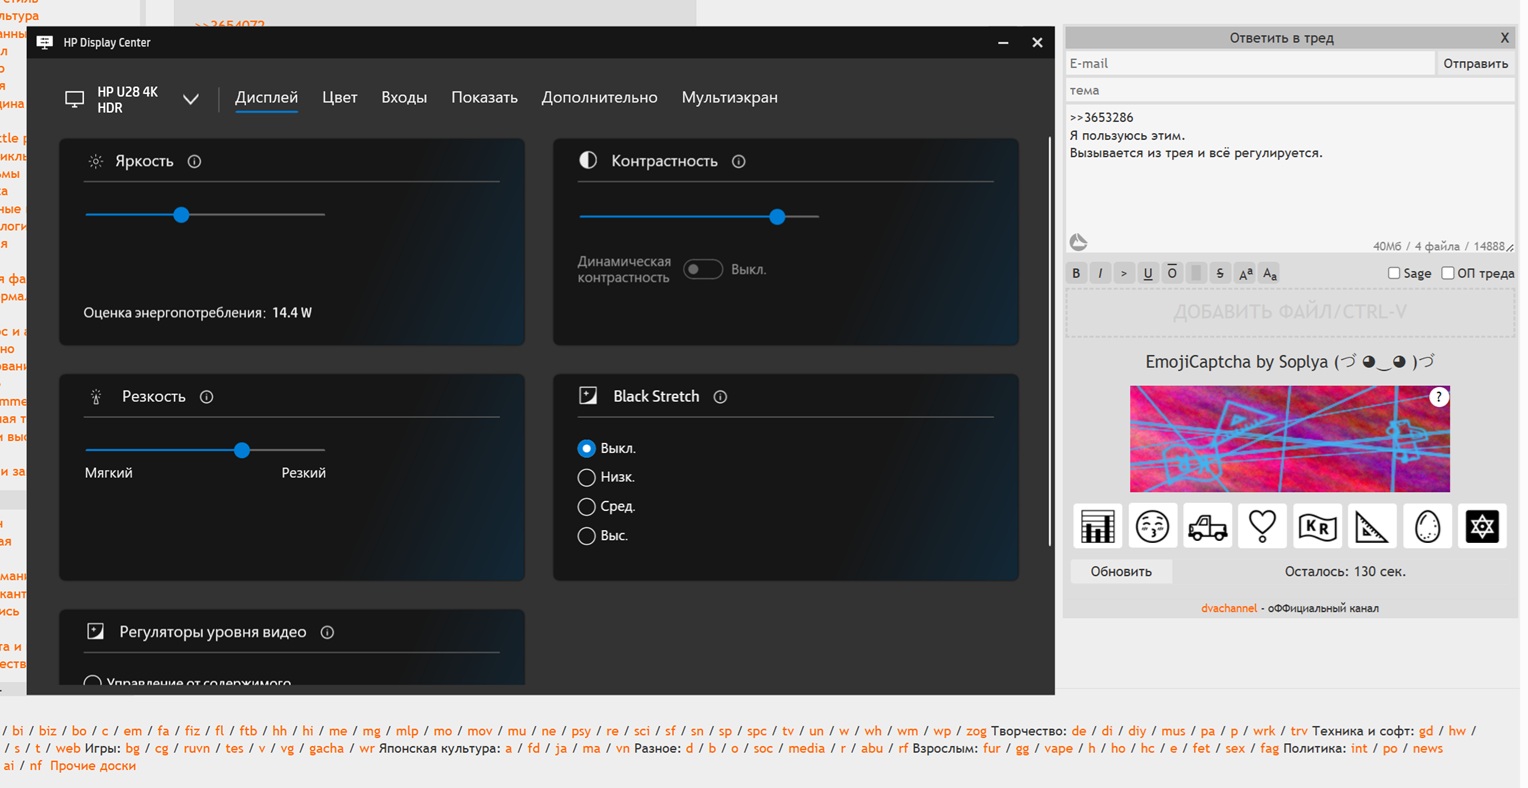Pick the KR flag emoji in the captcha
1528x788 pixels.
[x=1317, y=526]
